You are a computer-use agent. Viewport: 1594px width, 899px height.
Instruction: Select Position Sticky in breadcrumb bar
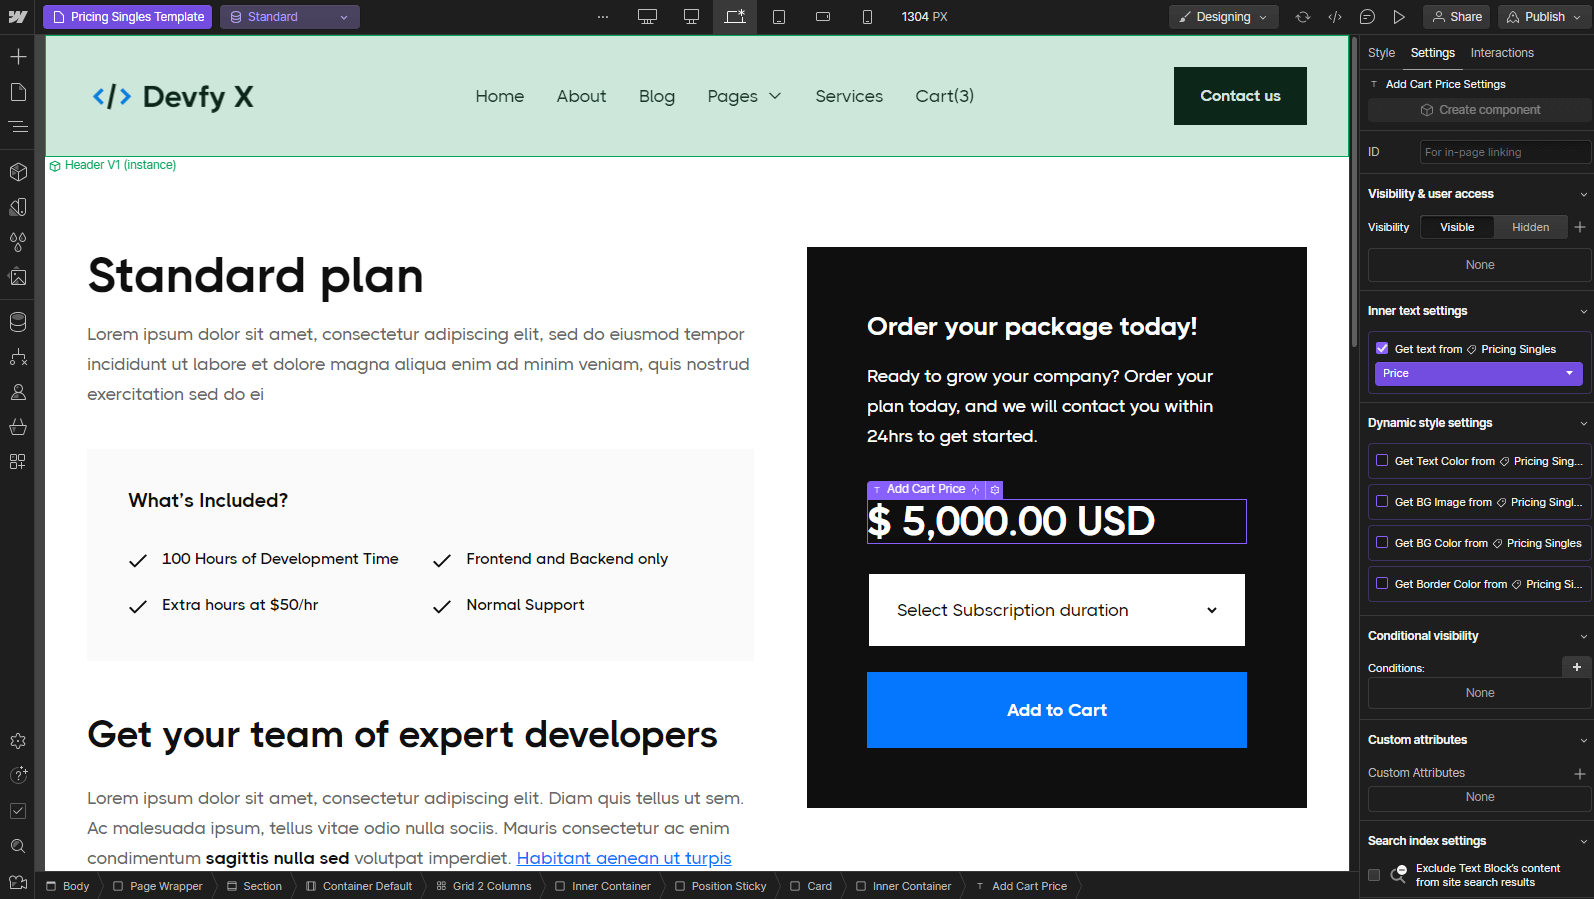(720, 886)
